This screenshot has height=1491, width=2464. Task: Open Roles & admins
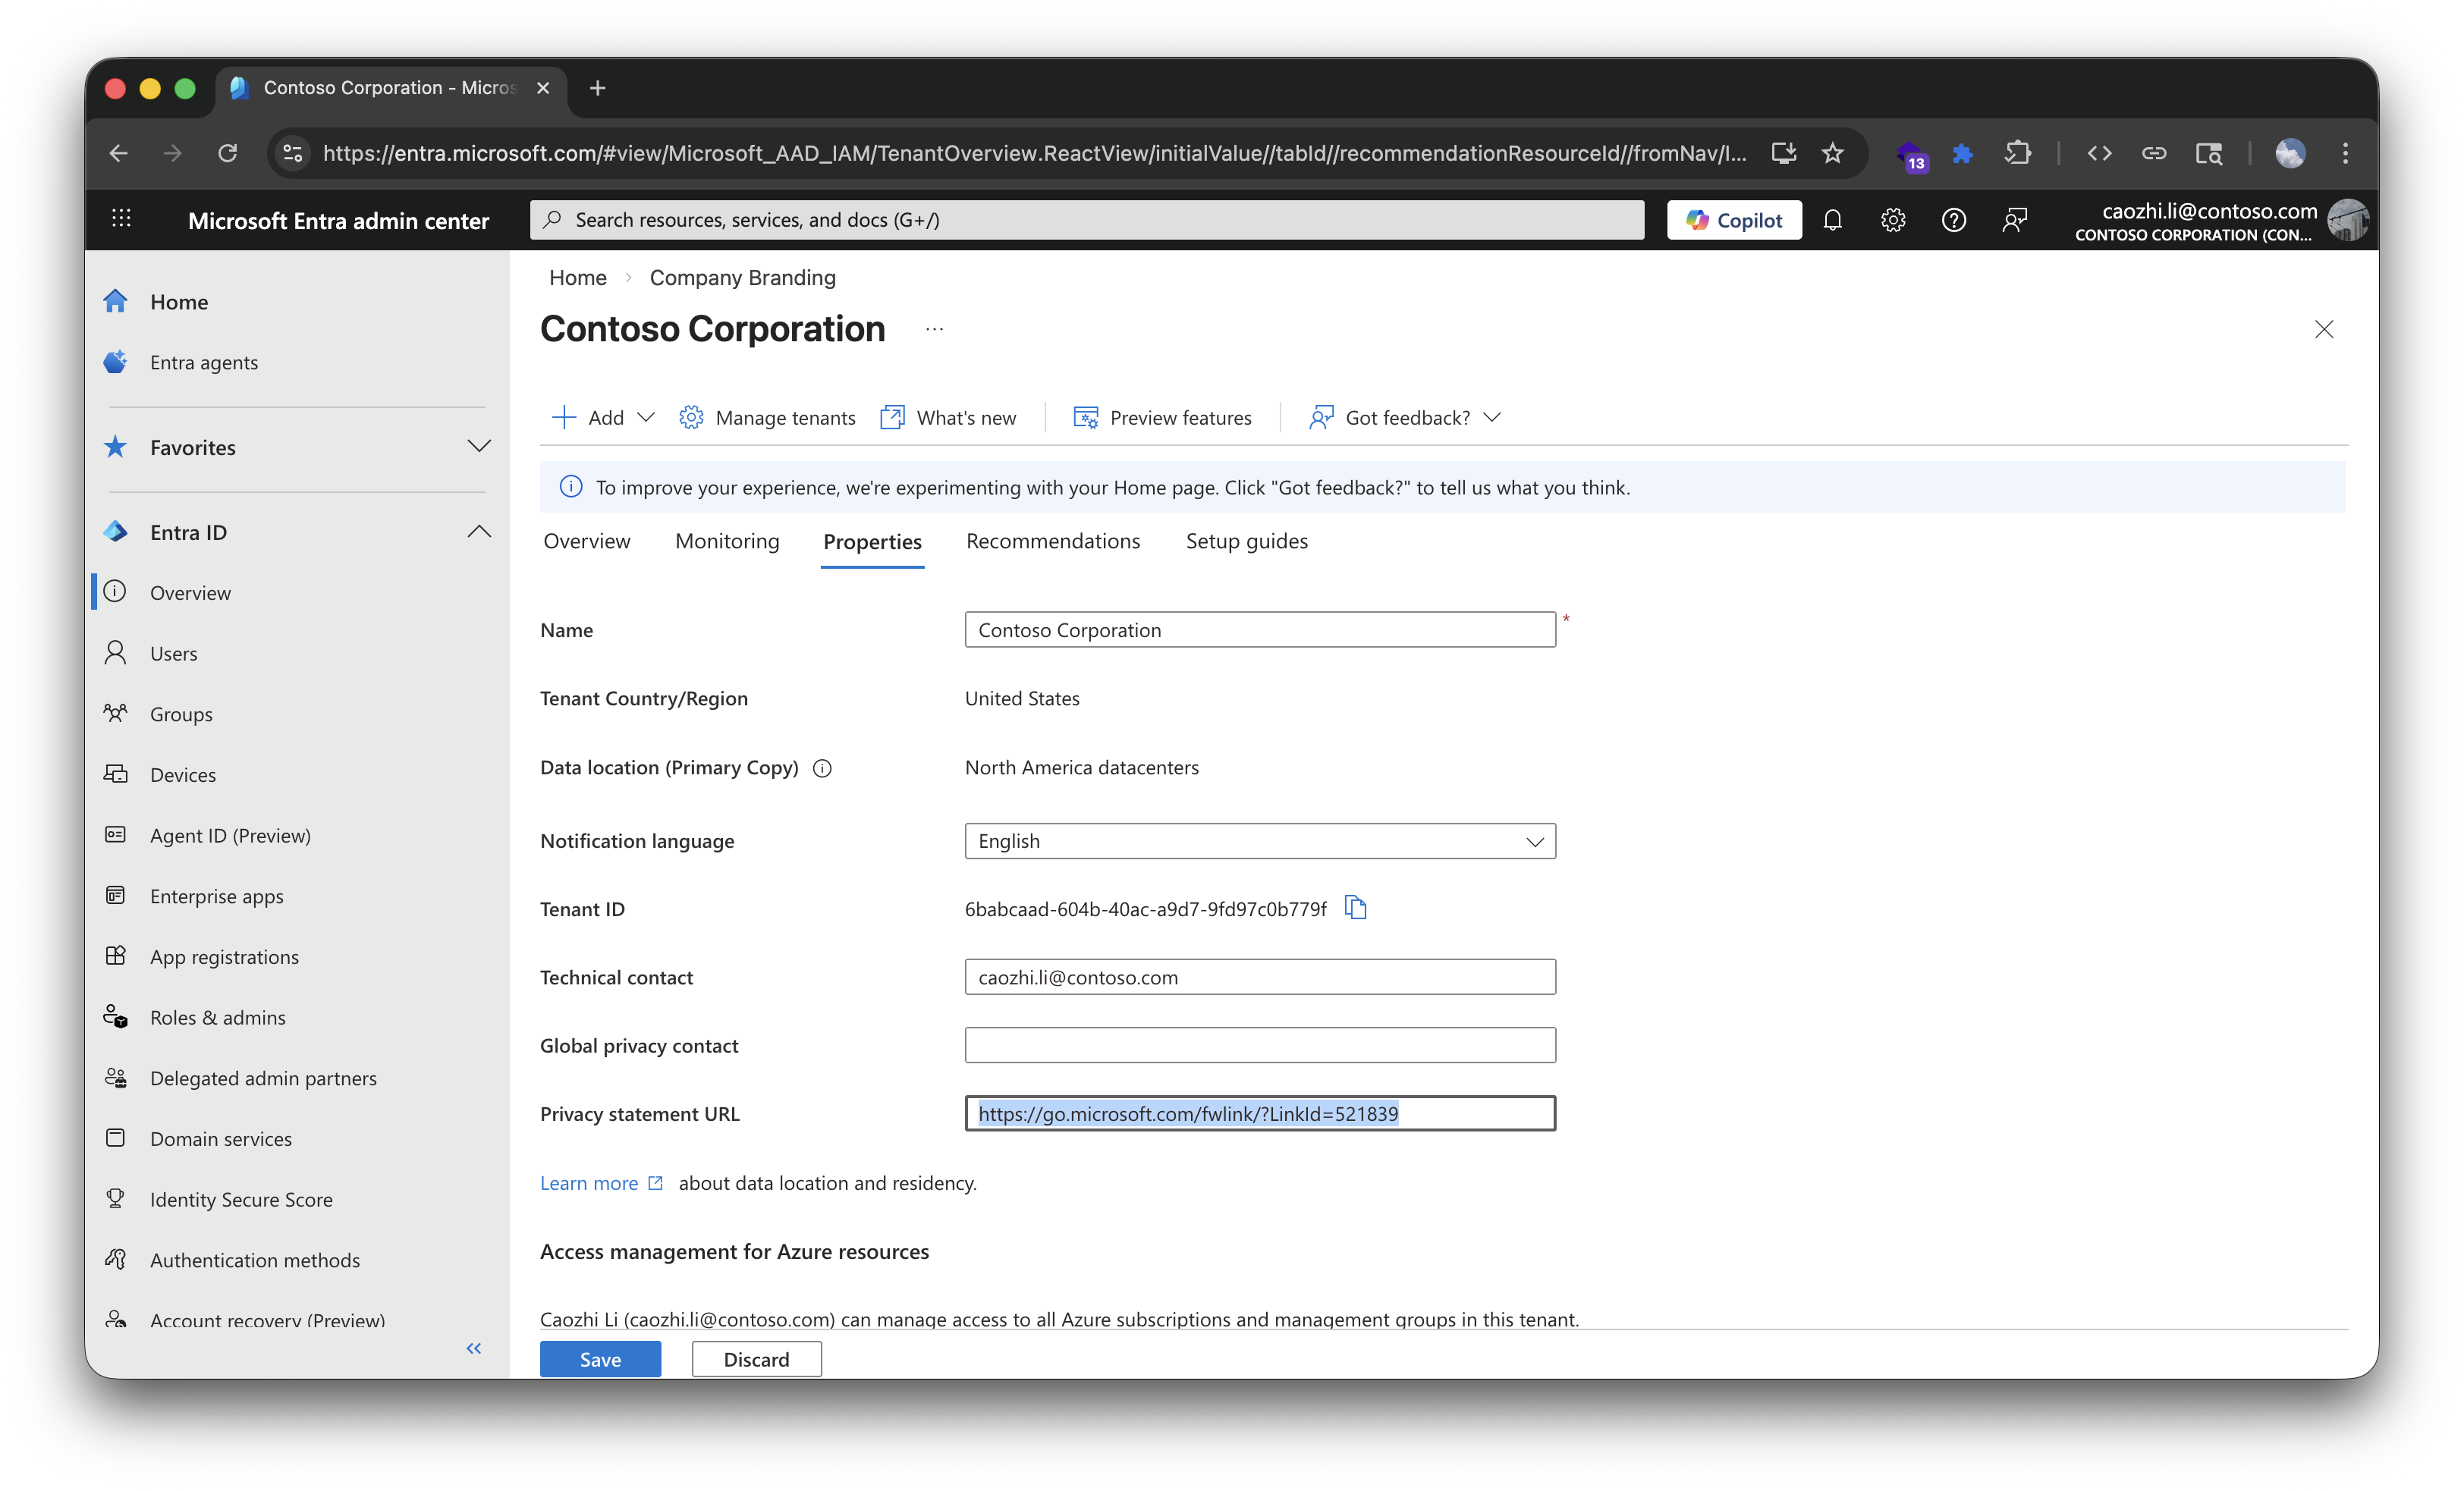click(218, 1017)
